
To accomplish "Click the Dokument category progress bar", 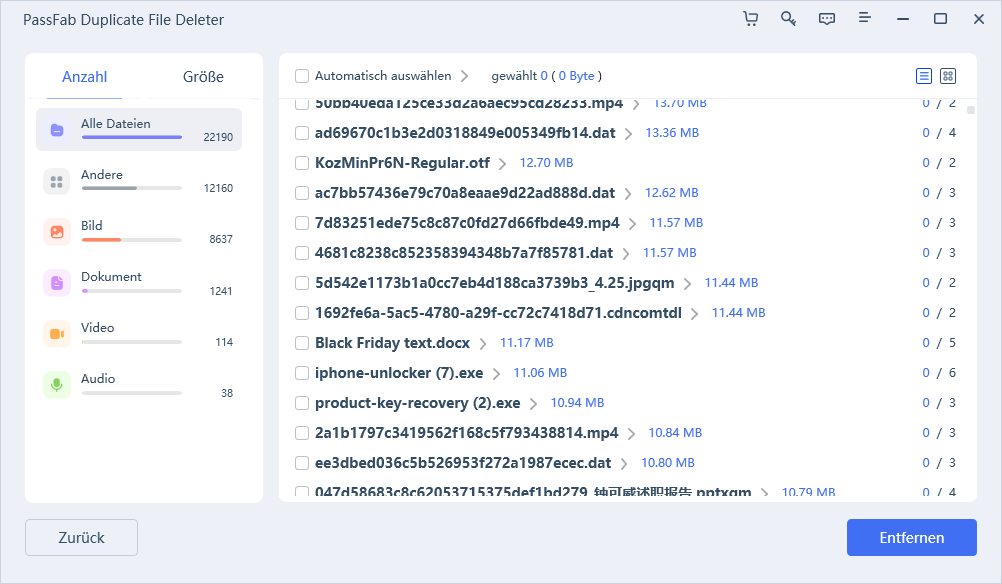I will (132, 291).
